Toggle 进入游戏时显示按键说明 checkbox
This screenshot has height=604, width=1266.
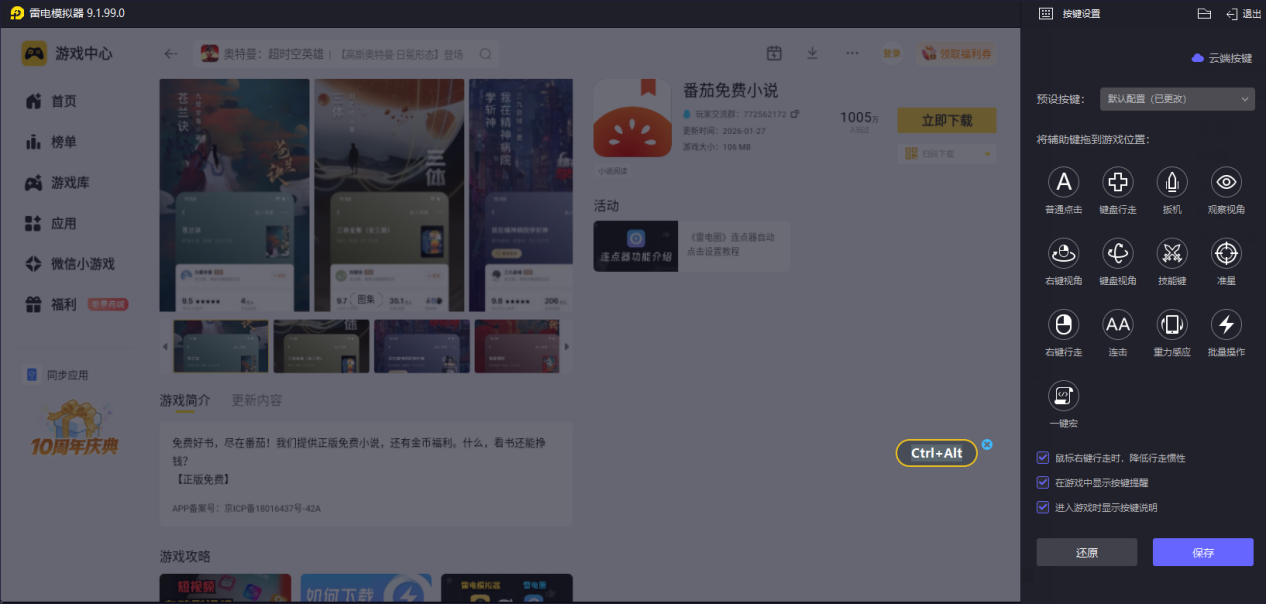1043,507
